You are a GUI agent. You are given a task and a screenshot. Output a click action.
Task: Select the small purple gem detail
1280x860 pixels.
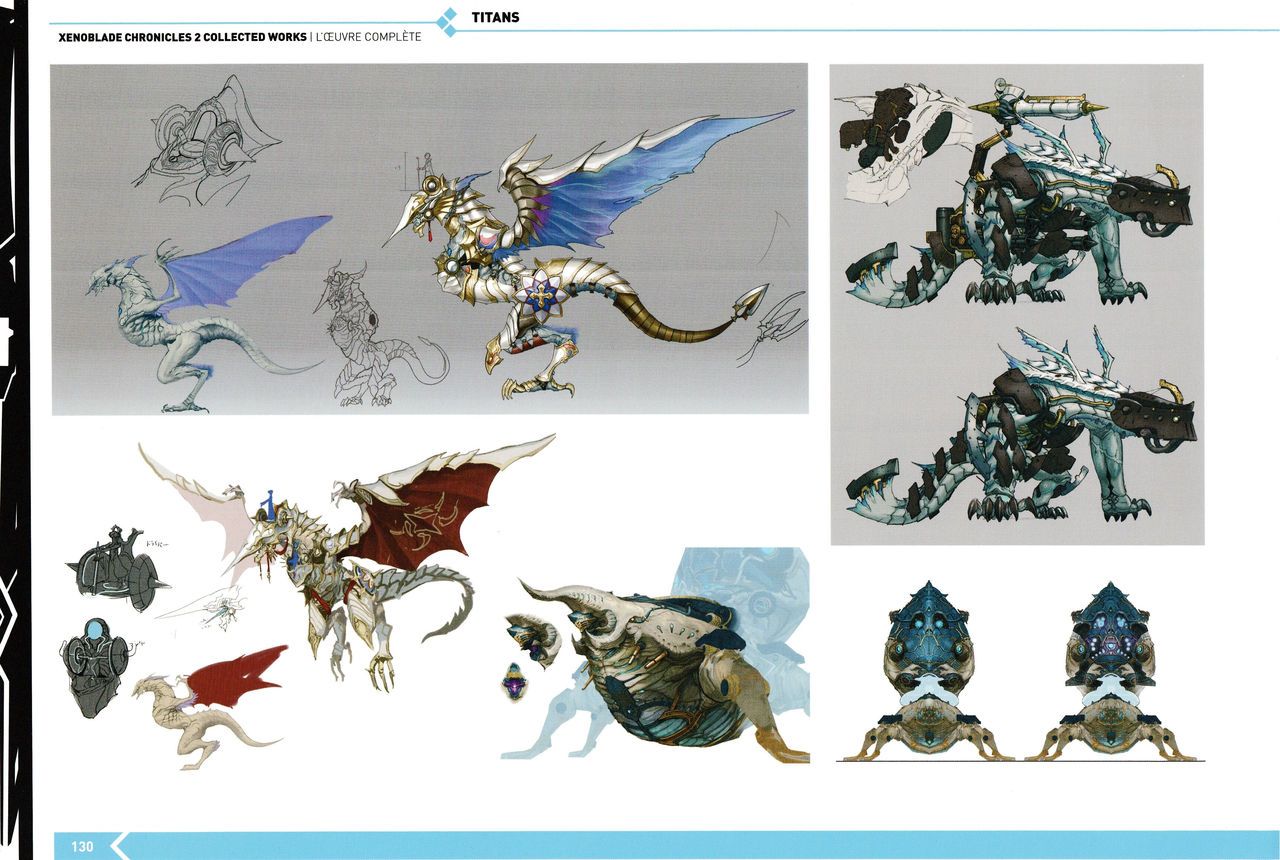coord(514,683)
